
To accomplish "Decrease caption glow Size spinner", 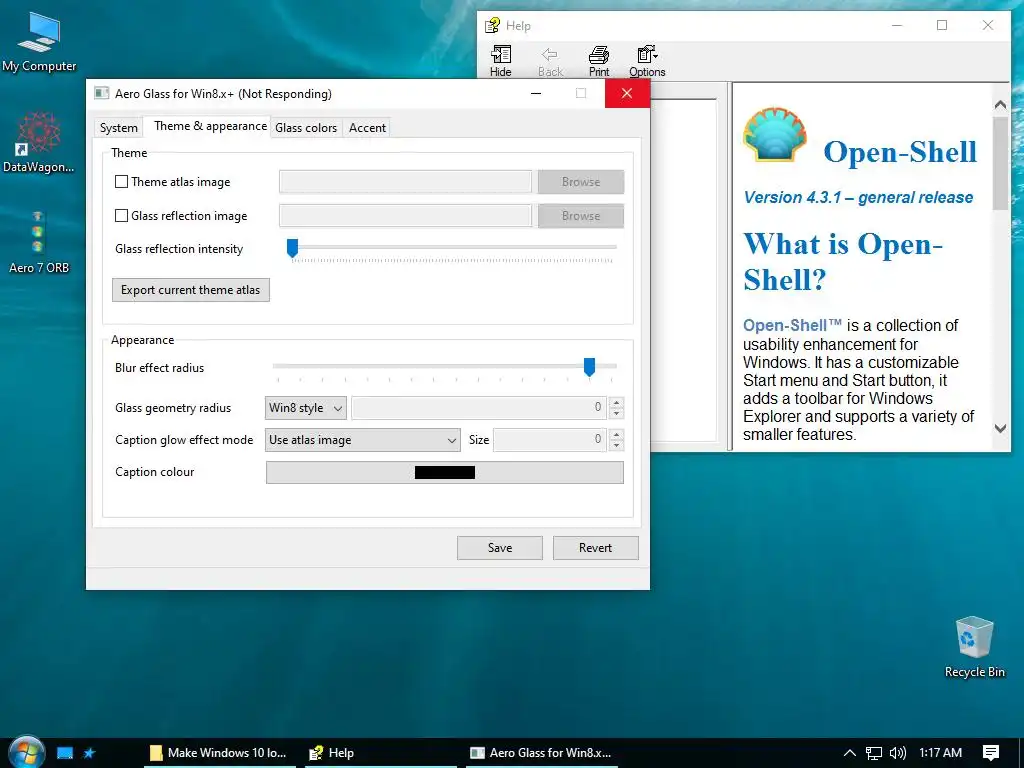I will [616, 445].
